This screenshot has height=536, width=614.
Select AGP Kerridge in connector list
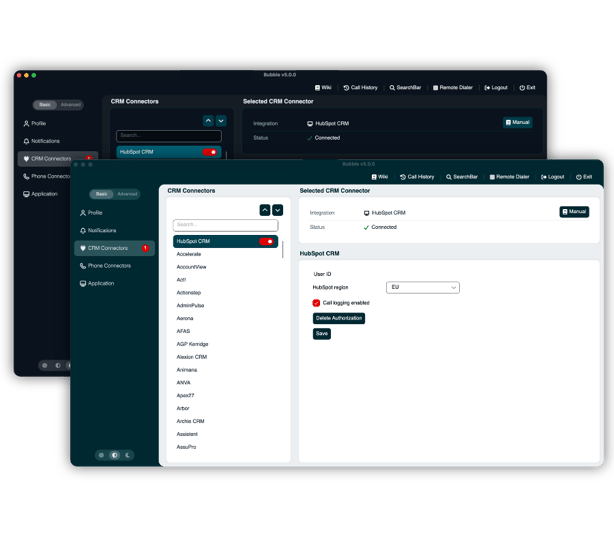click(192, 344)
